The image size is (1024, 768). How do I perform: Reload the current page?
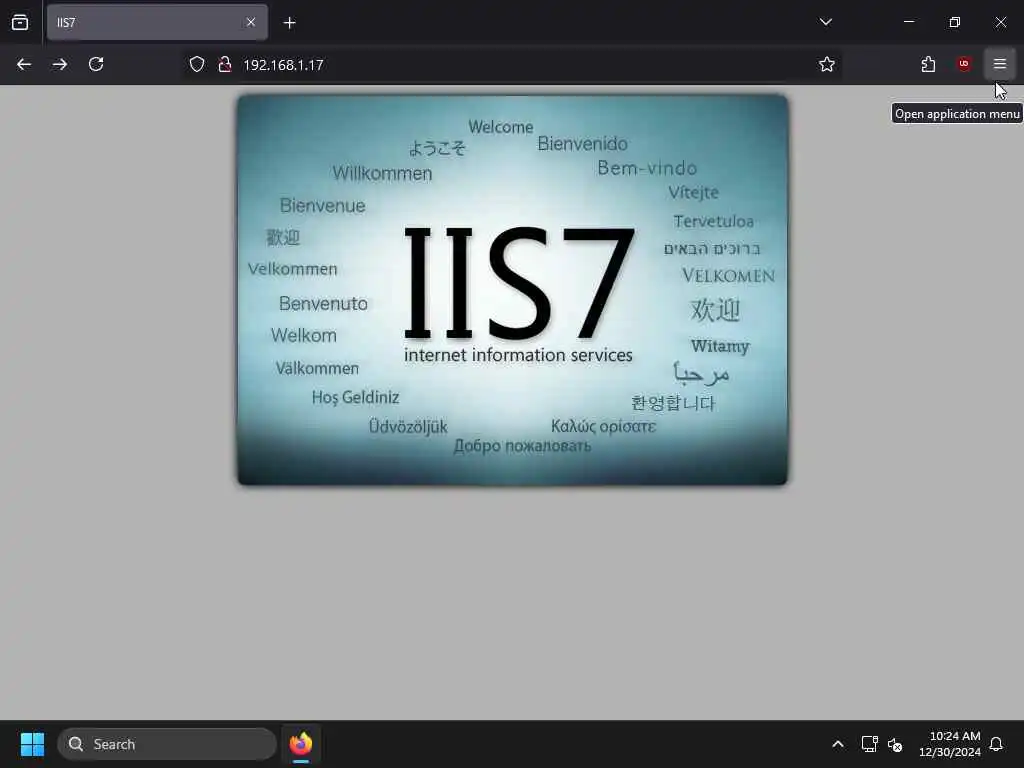click(x=96, y=64)
